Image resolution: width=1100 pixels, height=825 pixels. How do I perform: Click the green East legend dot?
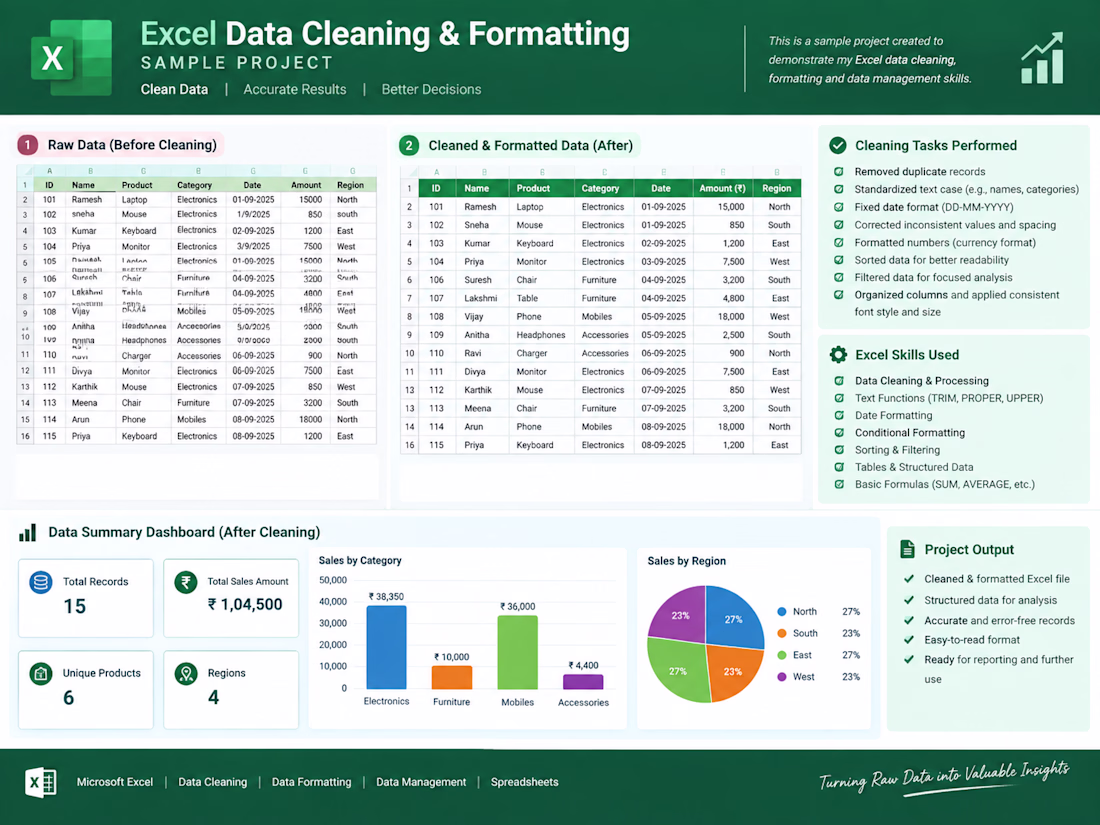point(782,655)
